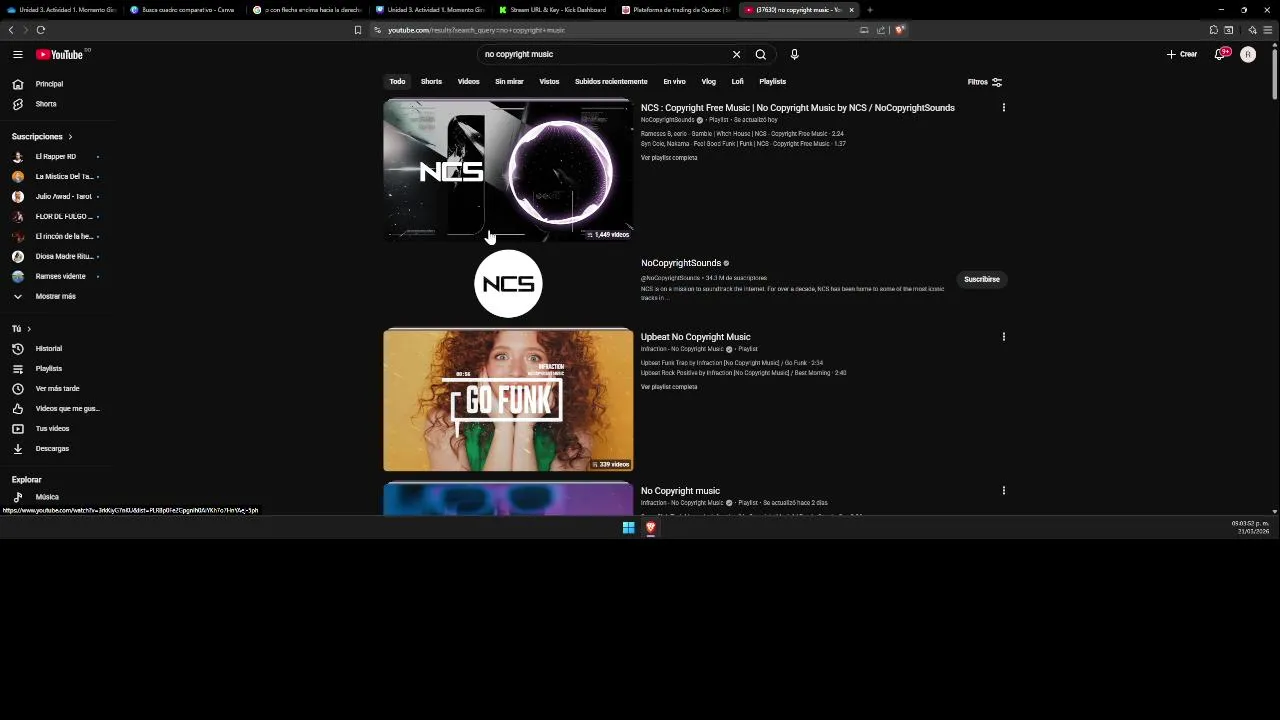Image resolution: width=1280 pixels, height=720 pixels.
Task: Select the Videos filter chip
Action: click(468, 81)
